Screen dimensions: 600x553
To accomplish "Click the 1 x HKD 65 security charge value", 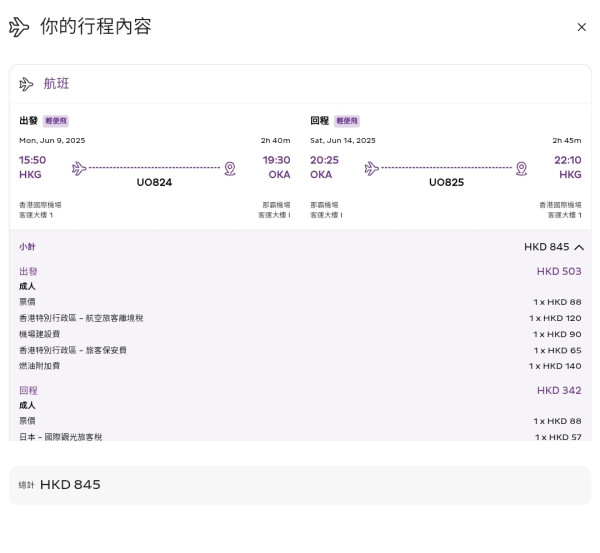I will (558, 350).
